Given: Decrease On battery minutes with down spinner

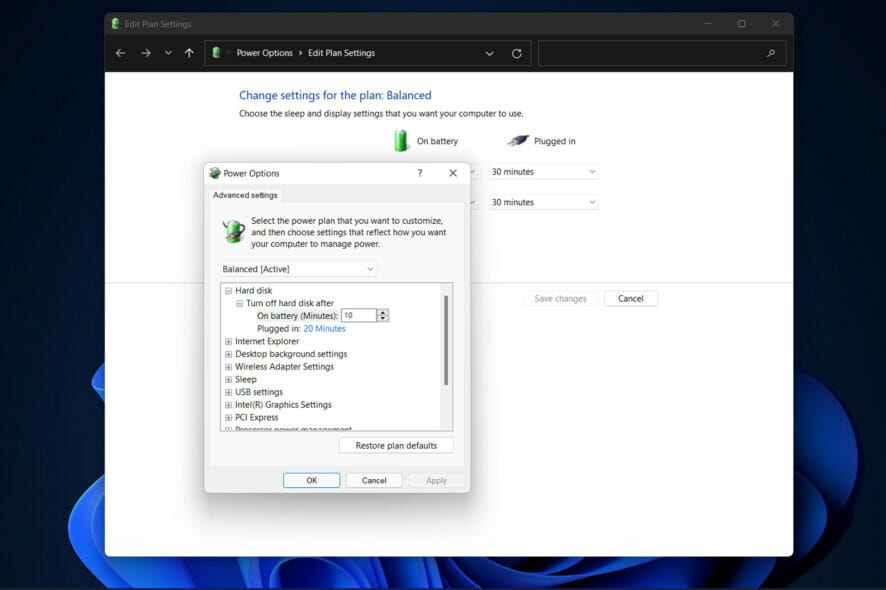Looking at the screenshot, I should (383, 319).
